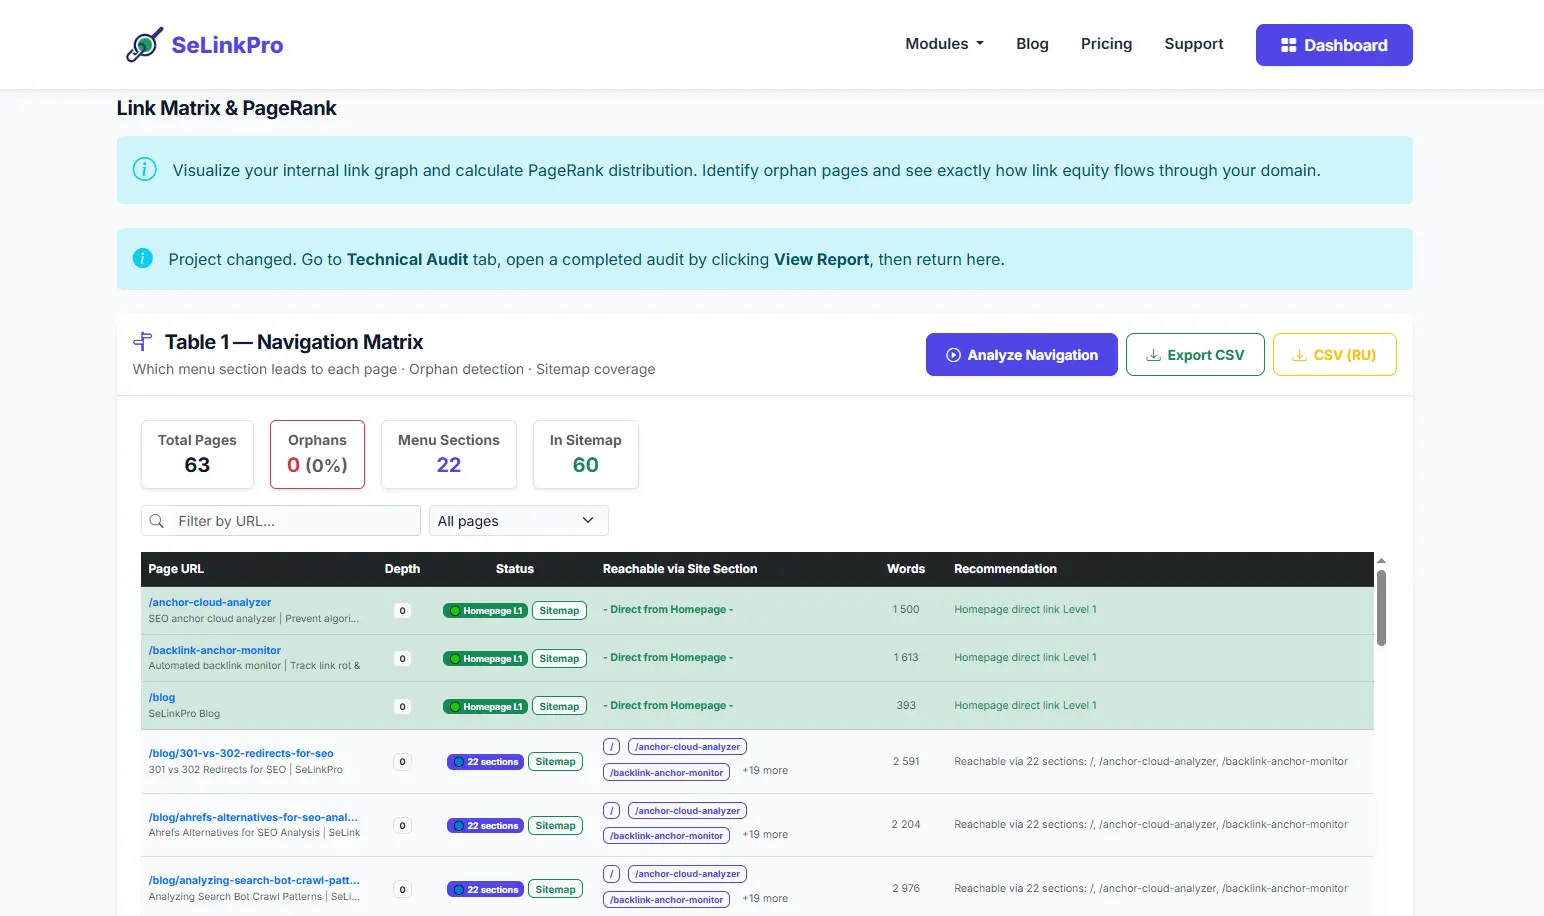Click the In Sitemap 60 card
The width and height of the screenshot is (1544, 916).
pyautogui.click(x=586, y=455)
